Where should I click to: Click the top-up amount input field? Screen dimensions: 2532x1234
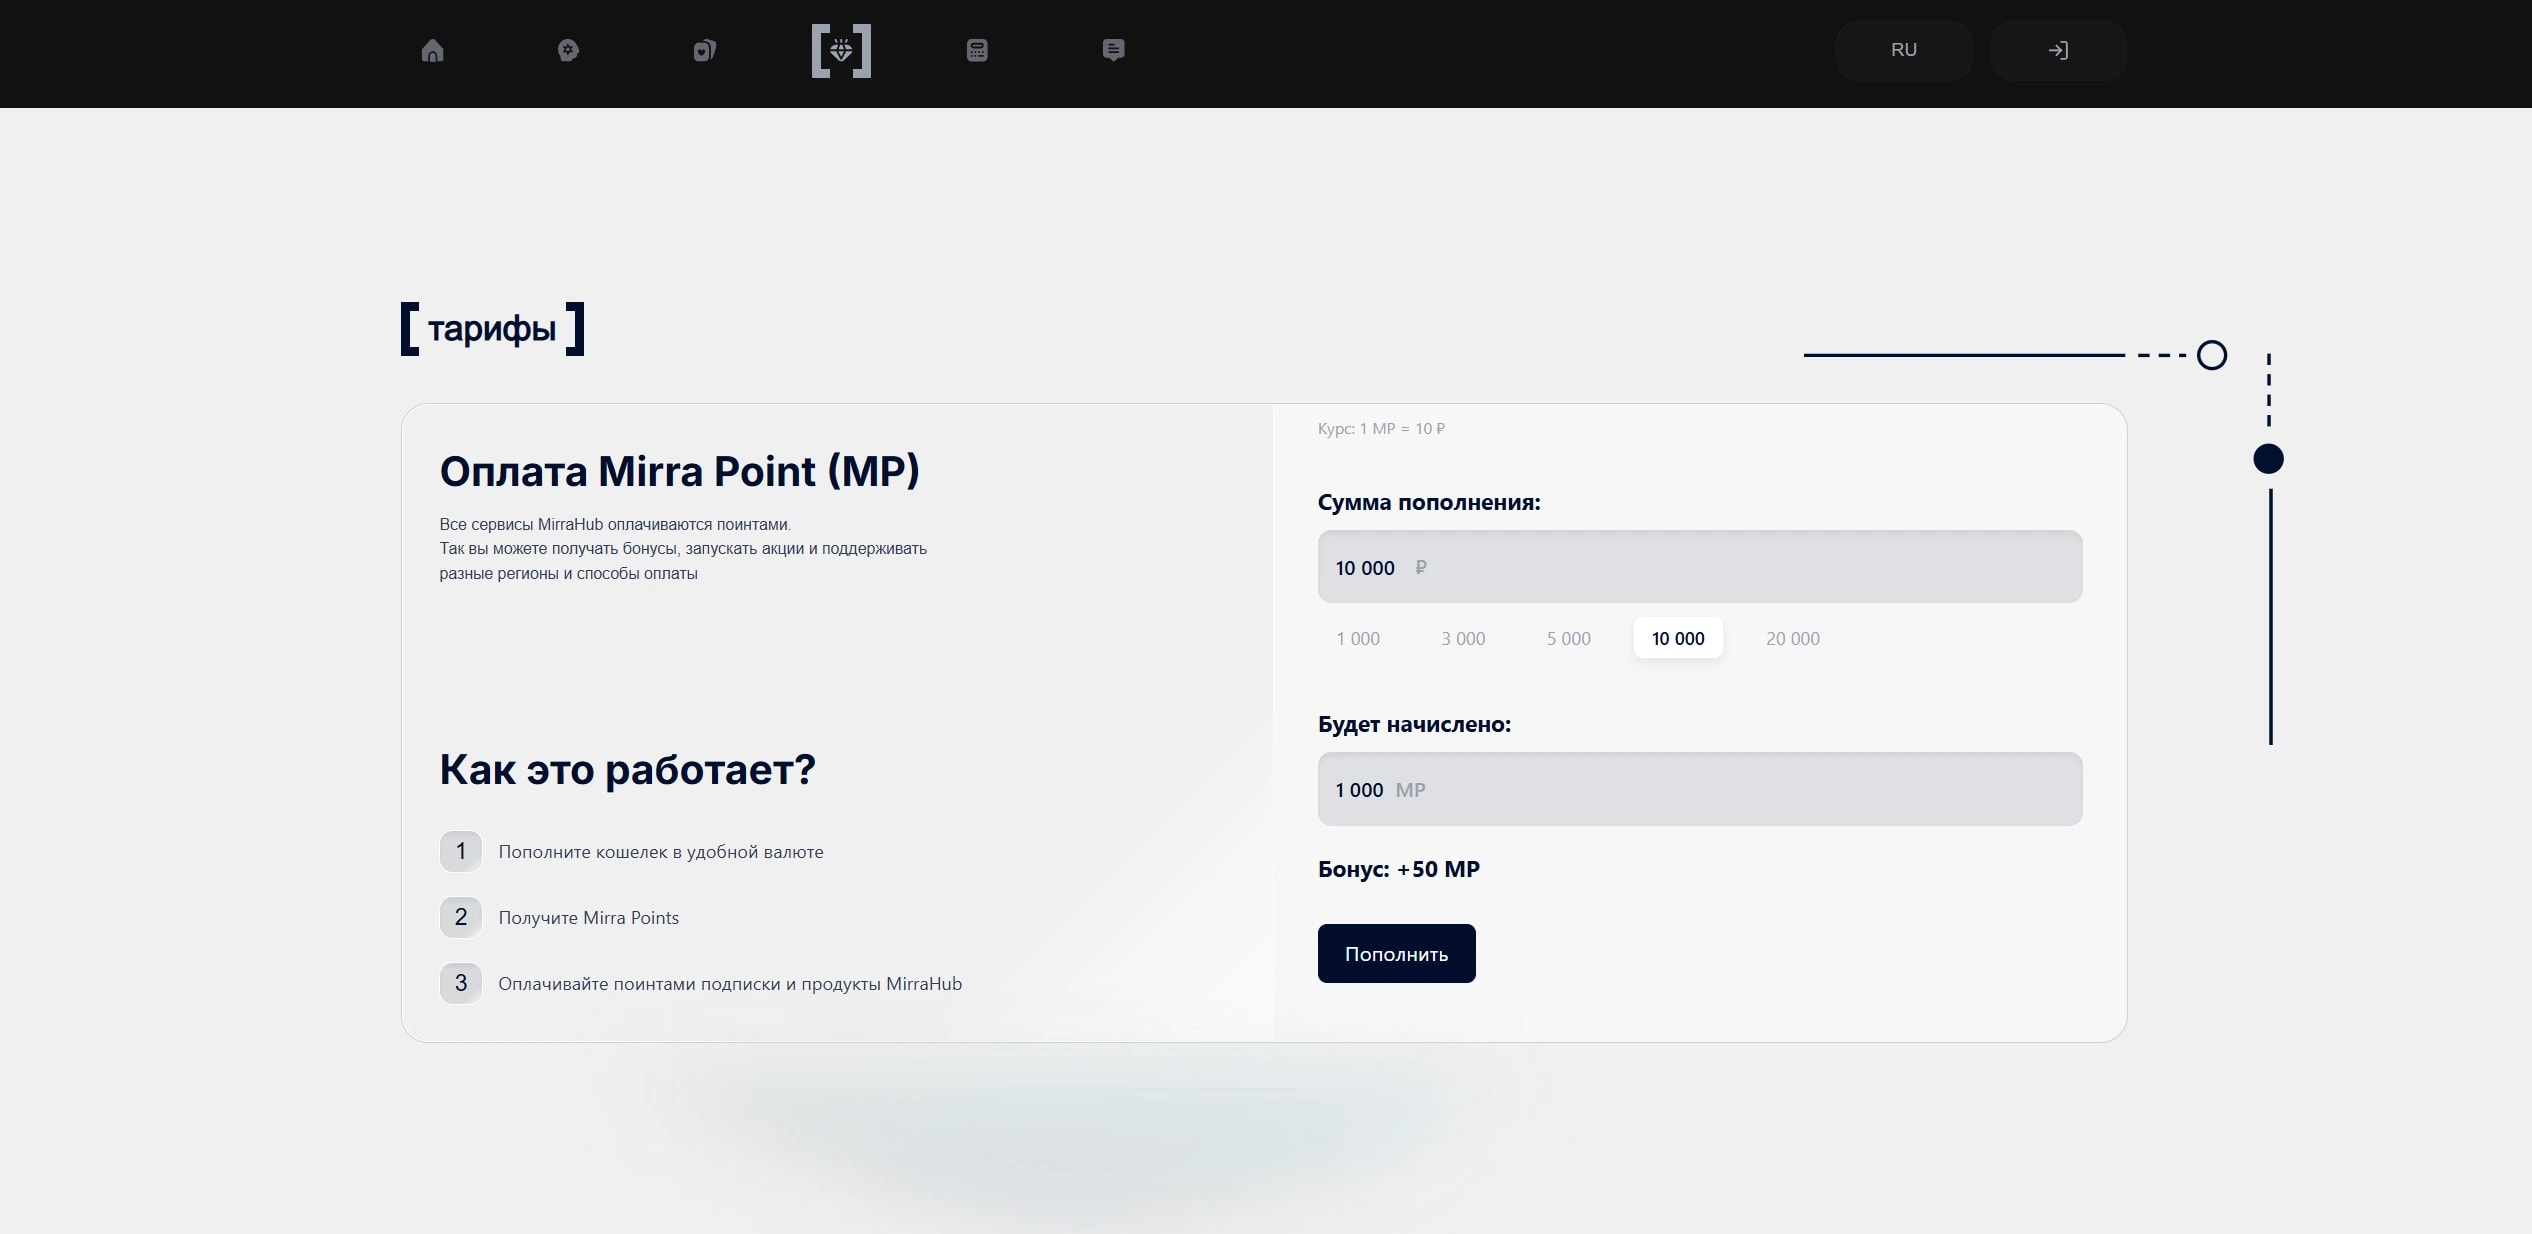[x=1700, y=567]
